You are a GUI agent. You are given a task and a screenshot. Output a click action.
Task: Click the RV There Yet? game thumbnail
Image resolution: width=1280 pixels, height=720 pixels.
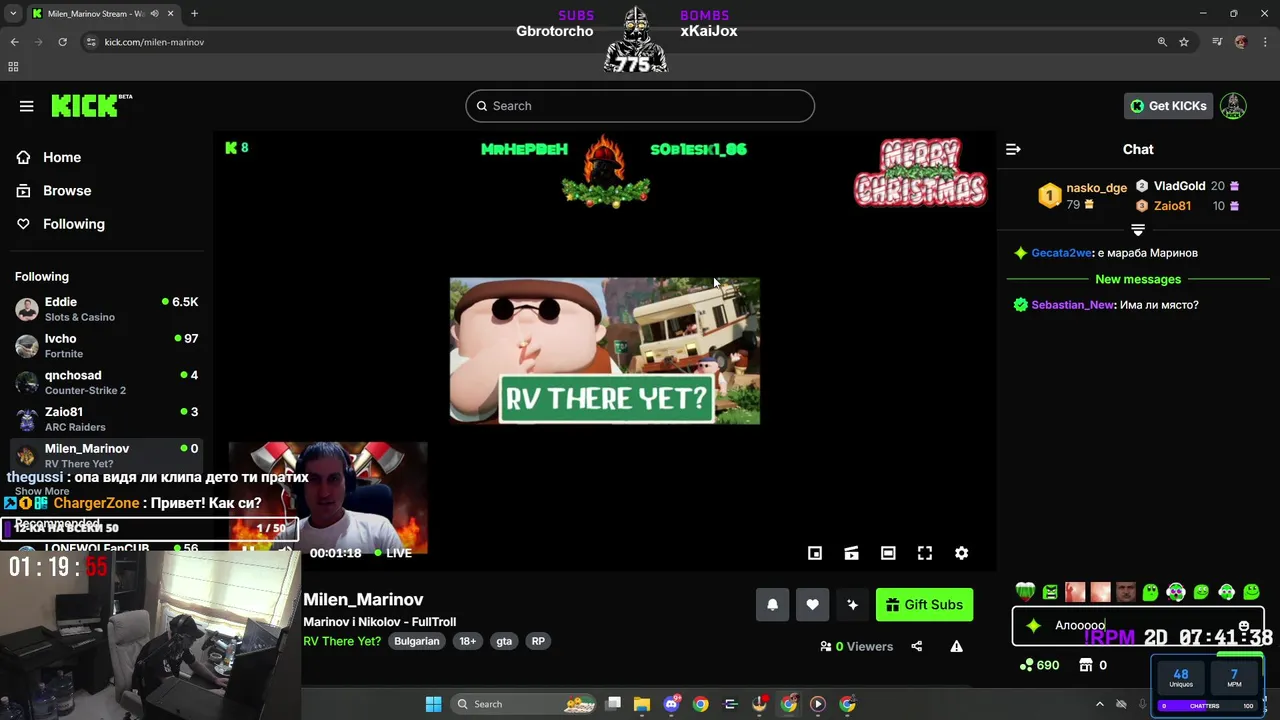604,351
